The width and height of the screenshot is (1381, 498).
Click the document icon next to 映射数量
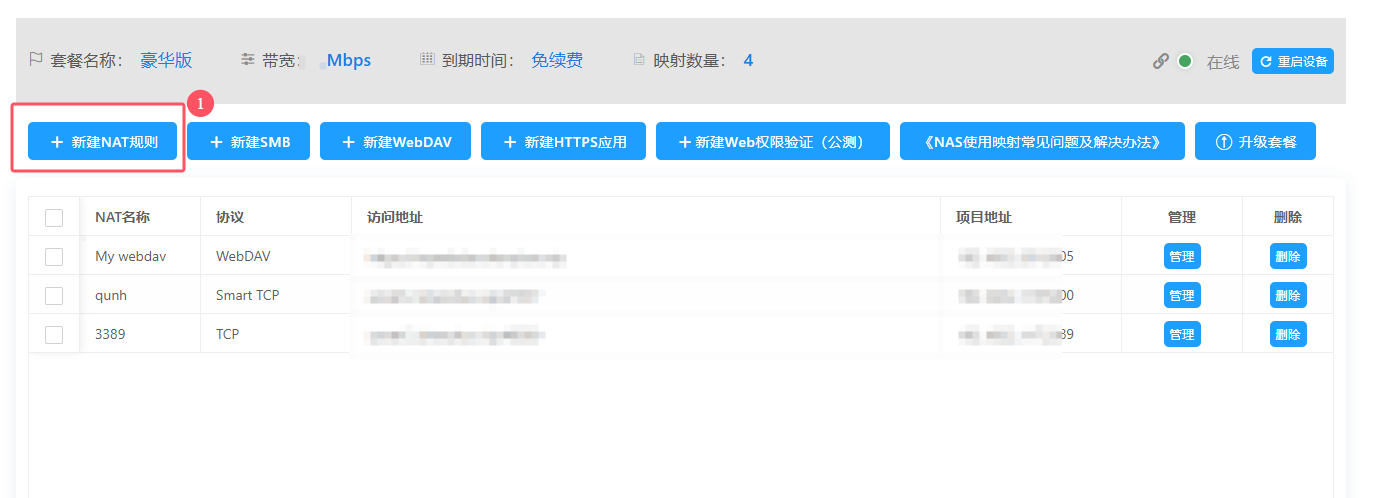tap(639, 60)
